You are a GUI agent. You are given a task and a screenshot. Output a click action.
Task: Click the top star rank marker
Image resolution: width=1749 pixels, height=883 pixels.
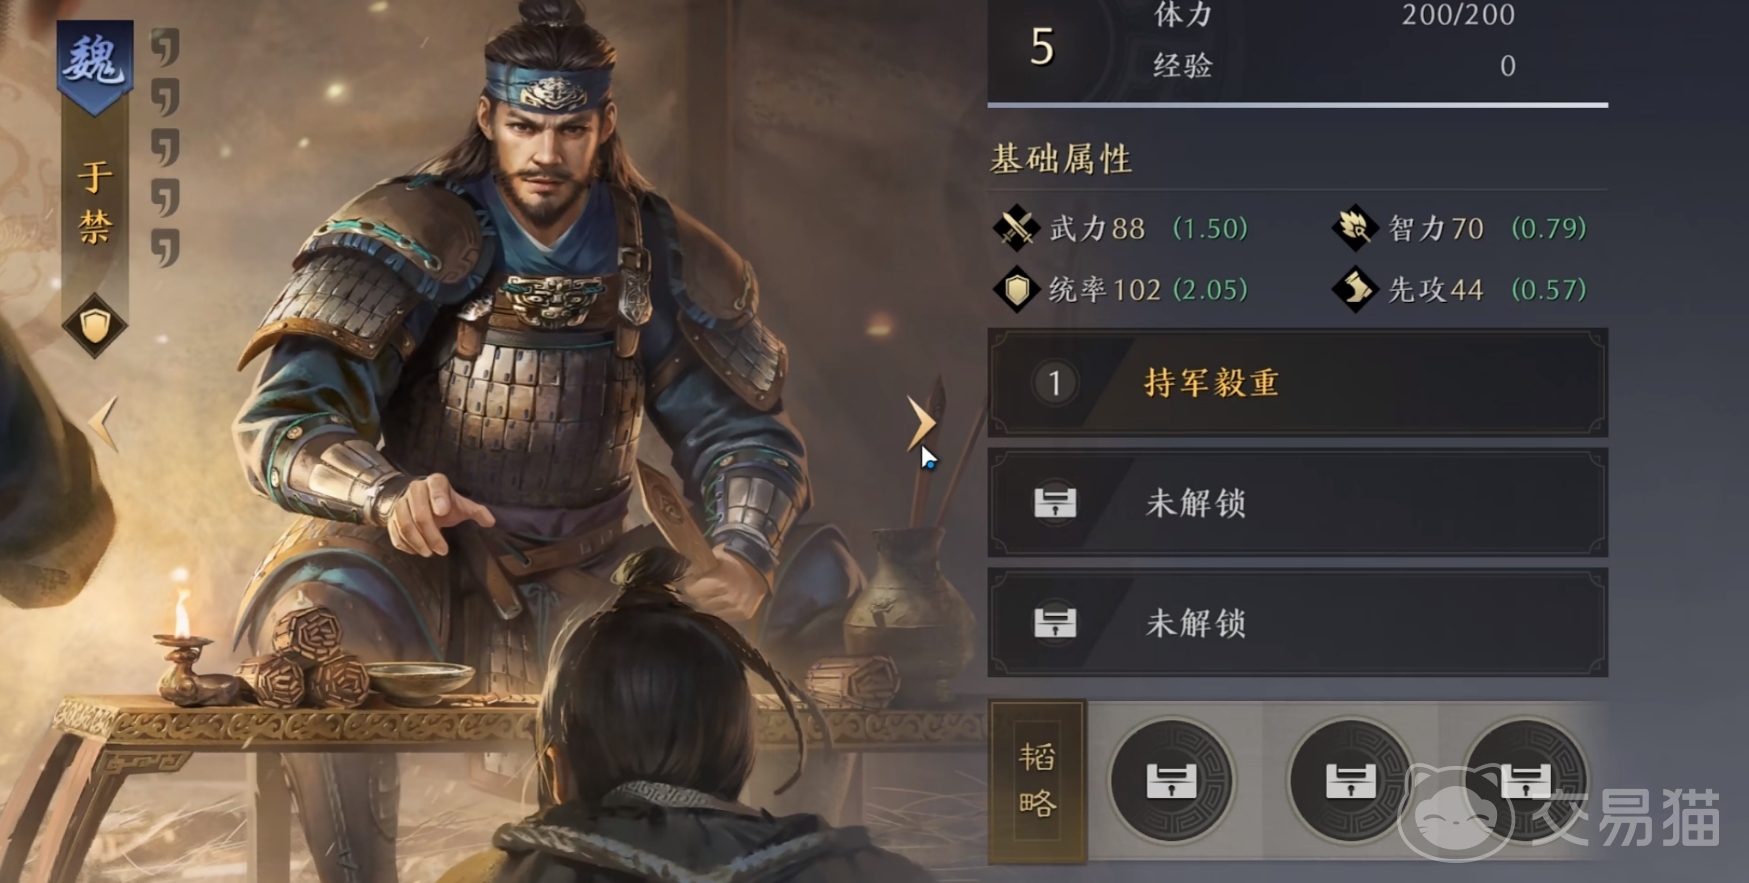(165, 47)
